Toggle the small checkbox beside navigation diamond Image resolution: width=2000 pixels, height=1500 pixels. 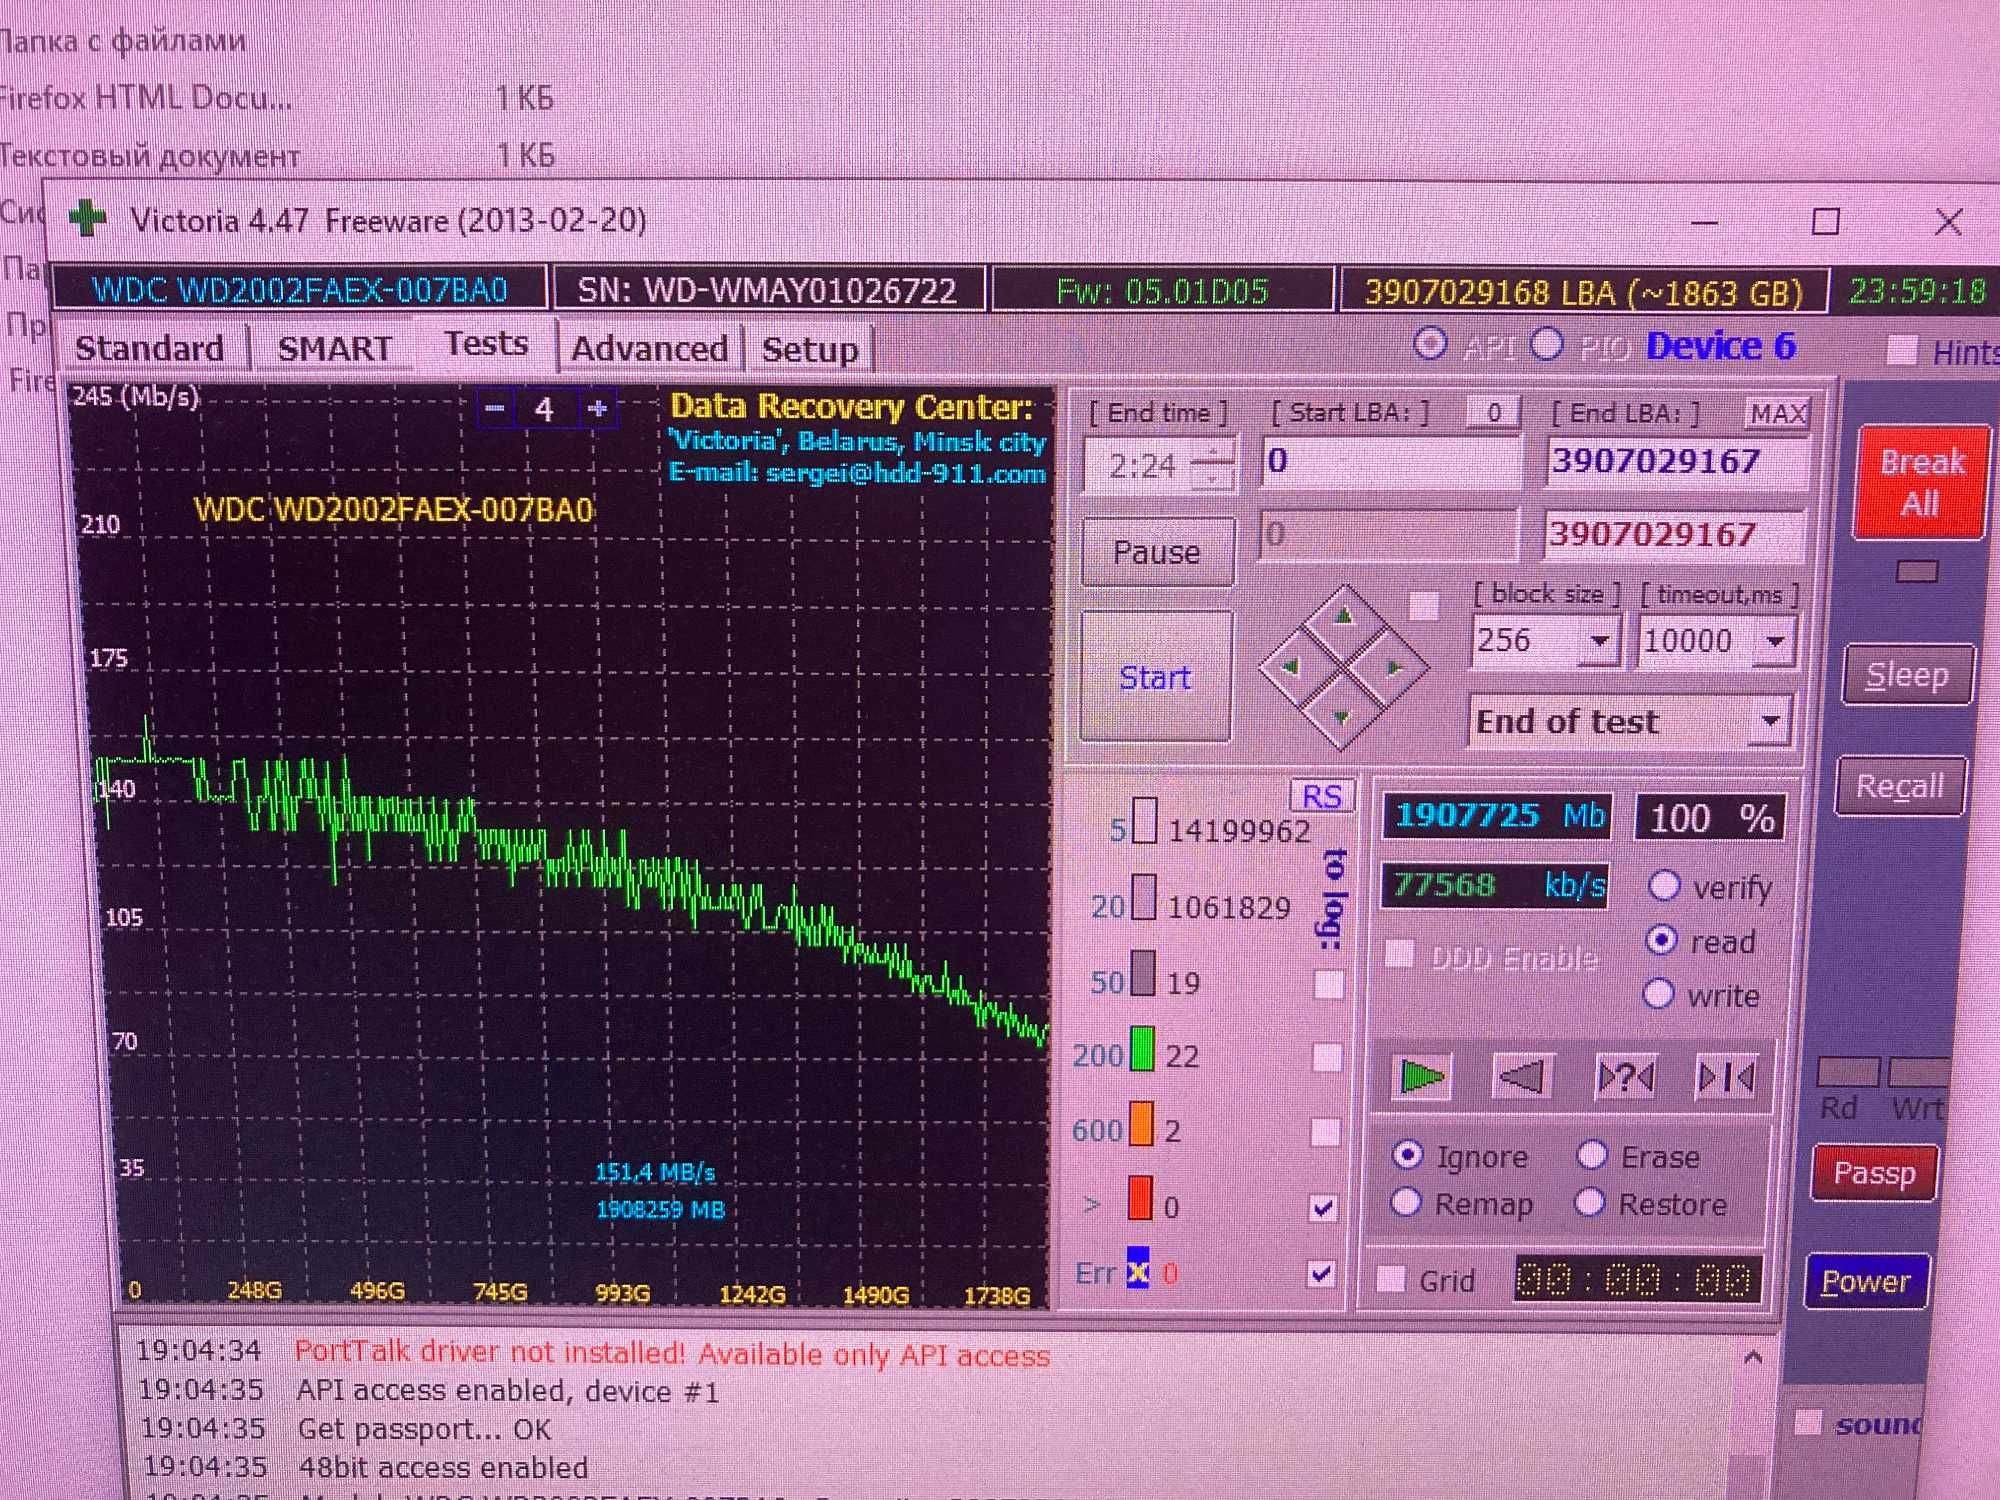(x=1424, y=605)
